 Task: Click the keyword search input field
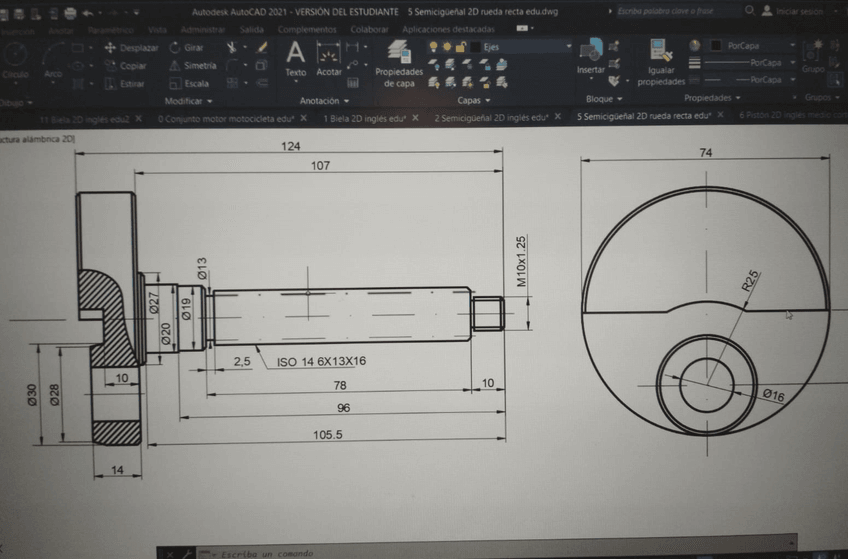tap(675, 11)
